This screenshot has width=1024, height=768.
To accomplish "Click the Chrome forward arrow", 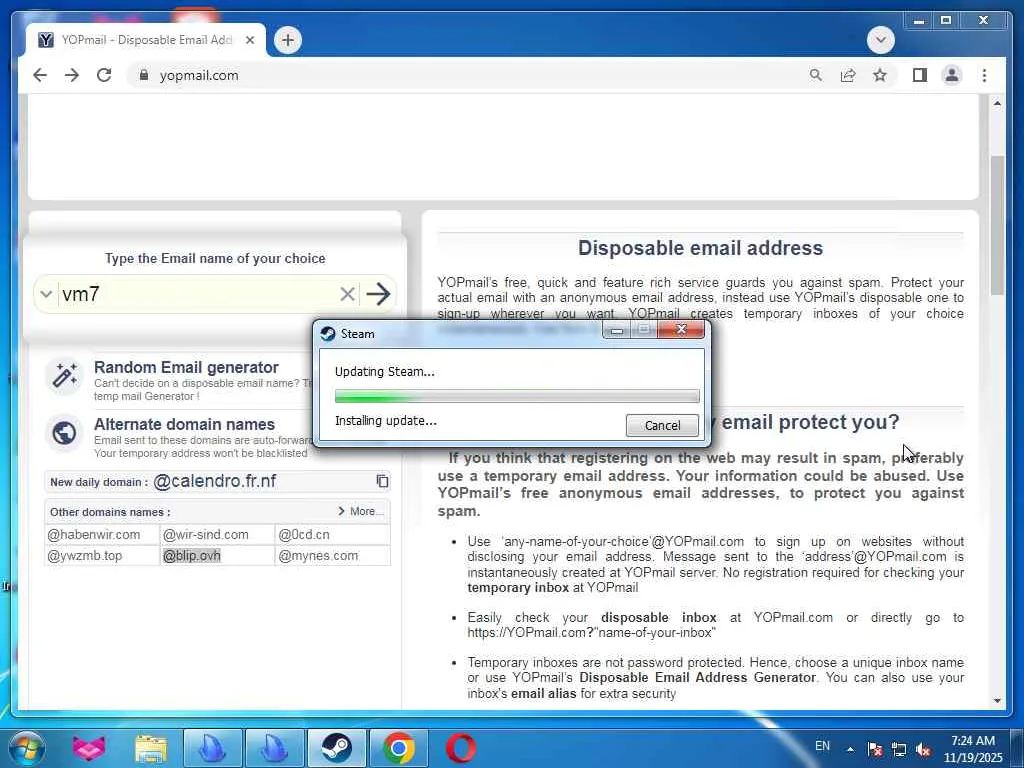I will tap(72, 75).
